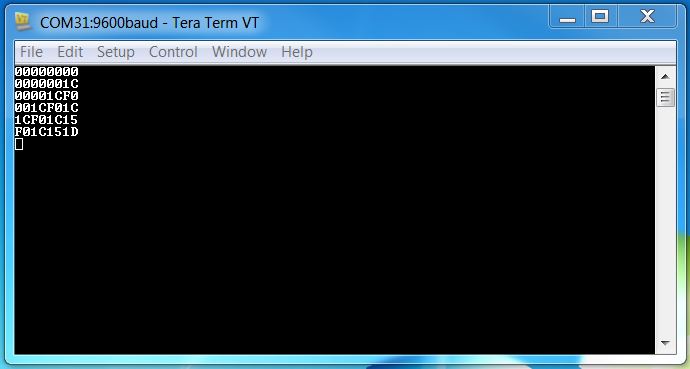Close the Tera Term window
The width and height of the screenshot is (690, 369).
click(647, 17)
